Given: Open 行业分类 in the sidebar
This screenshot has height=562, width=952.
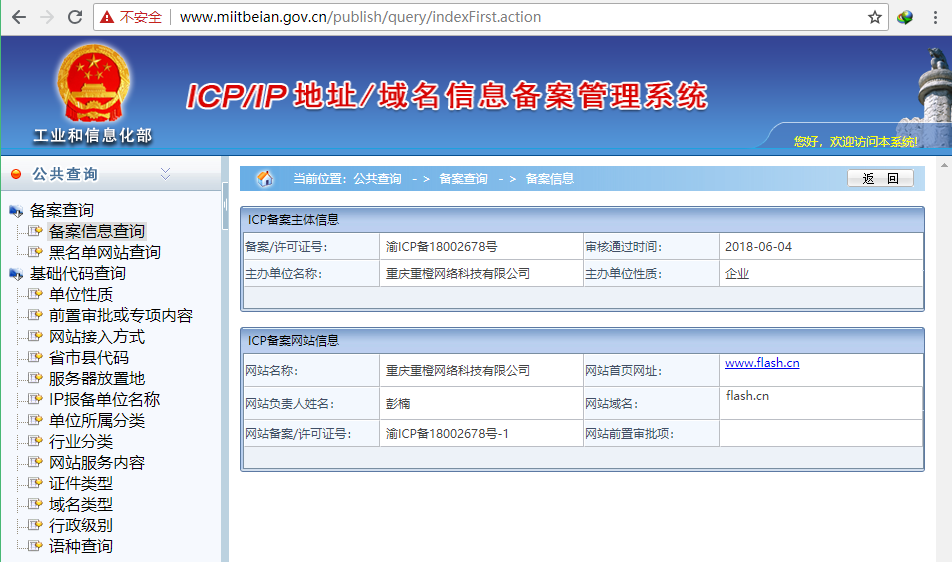Looking at the screenshot, I should point(81,442).
